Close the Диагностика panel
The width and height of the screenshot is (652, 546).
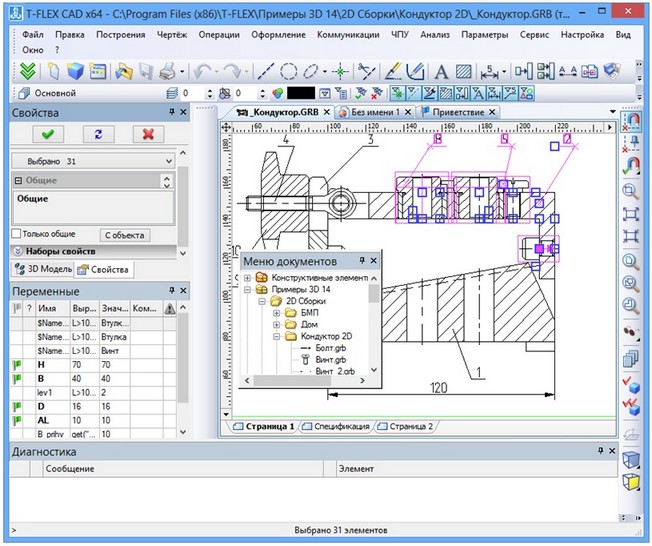coord(612,451)
